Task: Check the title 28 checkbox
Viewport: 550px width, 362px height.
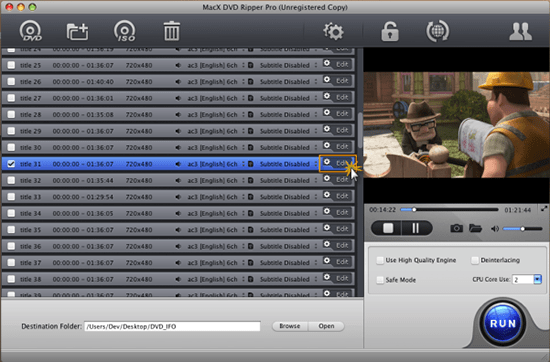Action: pyautogui.click(x=11, y=114)
